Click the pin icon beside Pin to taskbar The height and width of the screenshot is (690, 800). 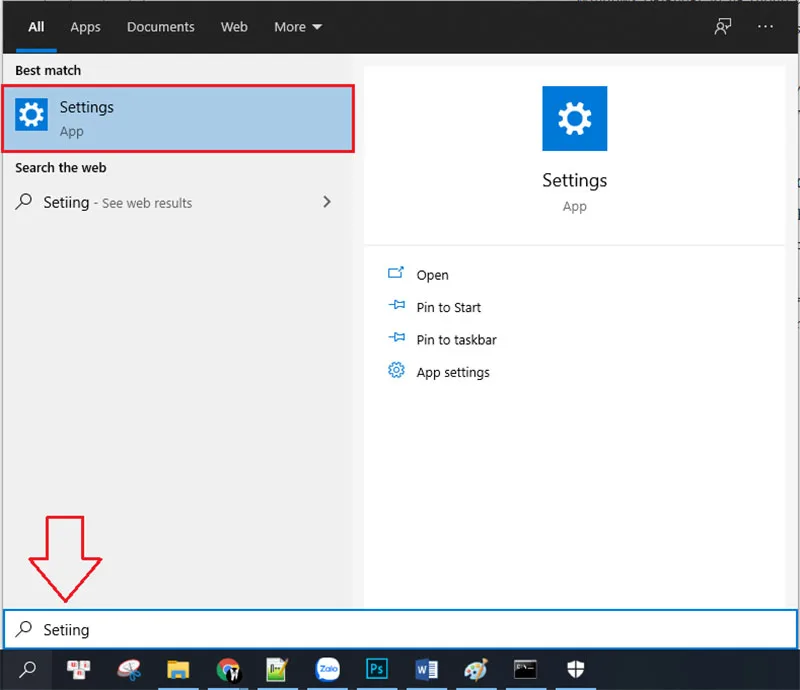pos(396,338)
